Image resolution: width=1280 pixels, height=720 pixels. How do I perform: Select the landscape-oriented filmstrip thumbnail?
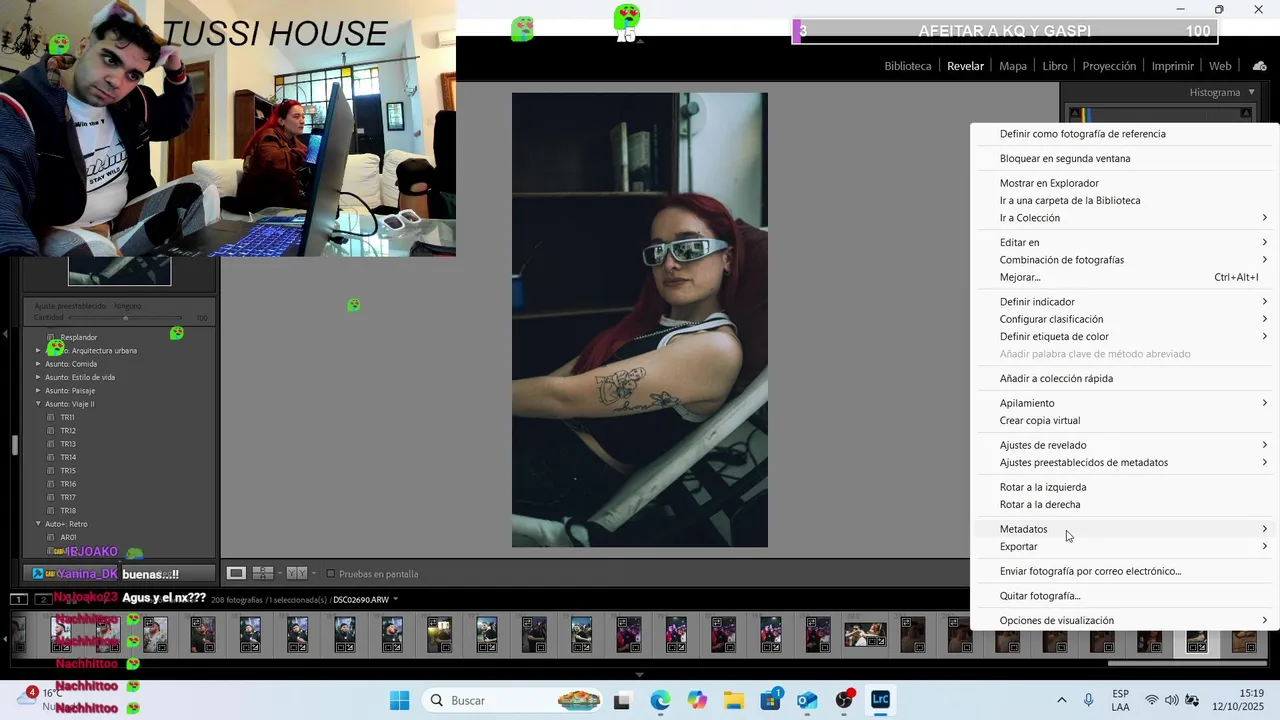(x=865, y=634)
